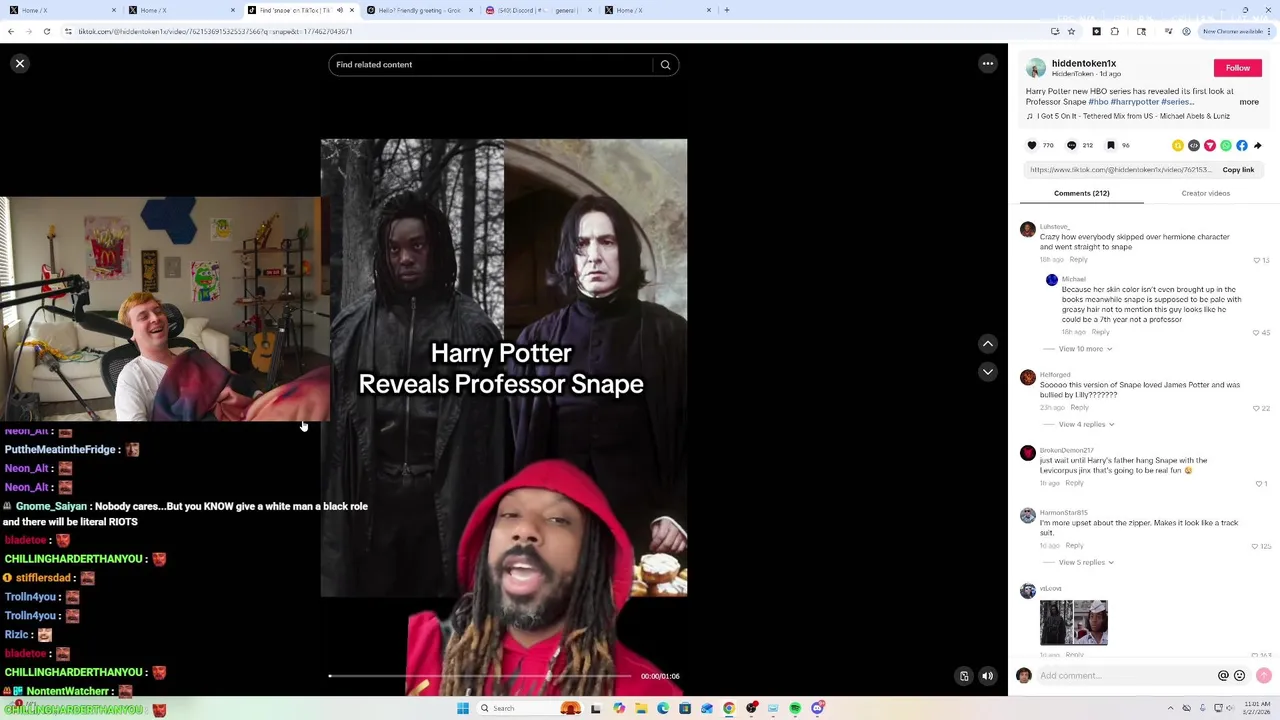
Task: Click the mention @ icon in comment box
Action: click(1223, 676)
